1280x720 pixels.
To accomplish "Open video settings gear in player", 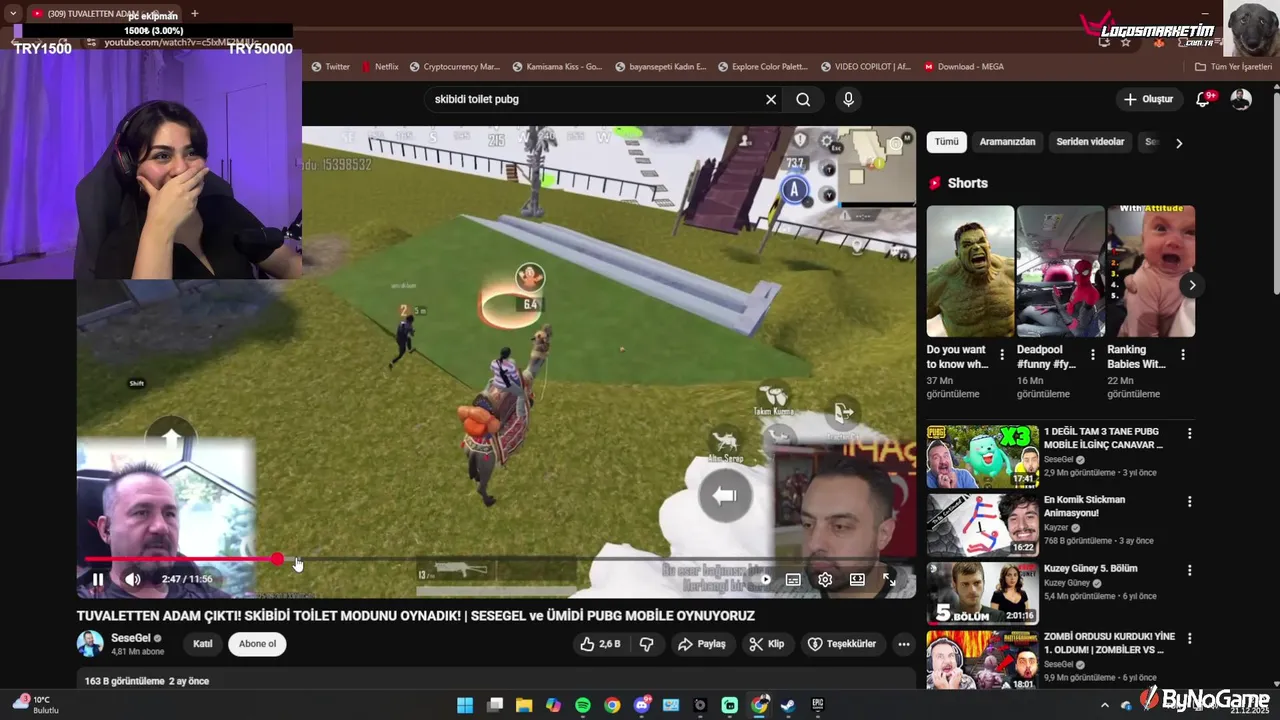I will coord(825,579).
